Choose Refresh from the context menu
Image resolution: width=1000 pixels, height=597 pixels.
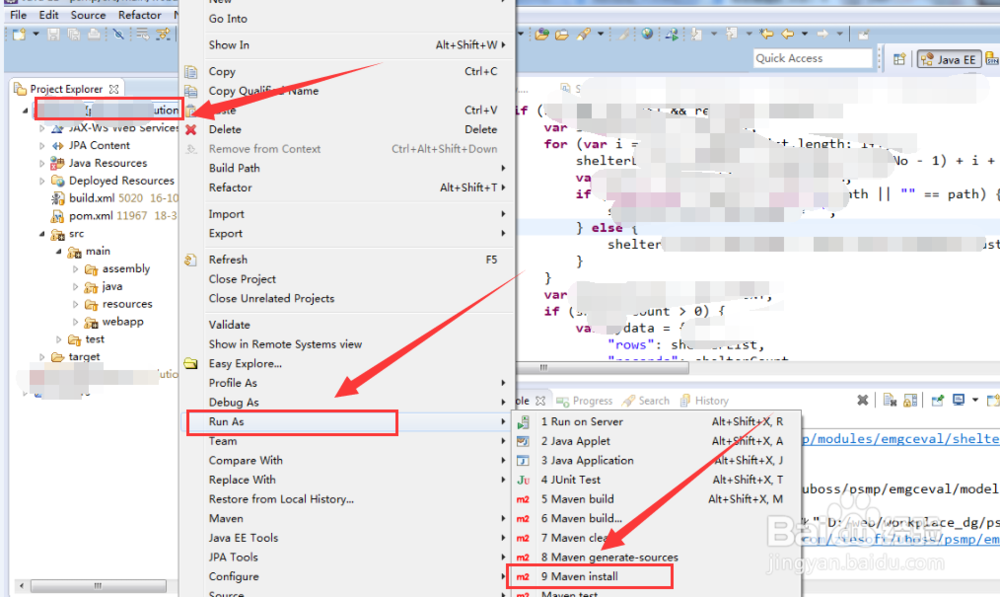coord(349,260)
